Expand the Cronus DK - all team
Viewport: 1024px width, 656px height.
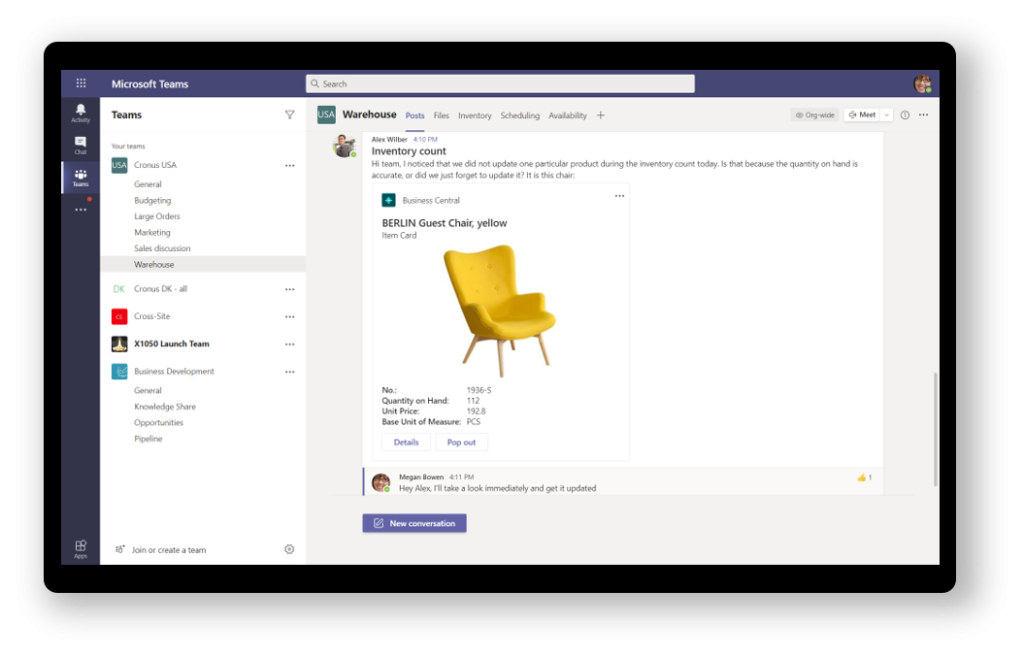coord(160,289)
